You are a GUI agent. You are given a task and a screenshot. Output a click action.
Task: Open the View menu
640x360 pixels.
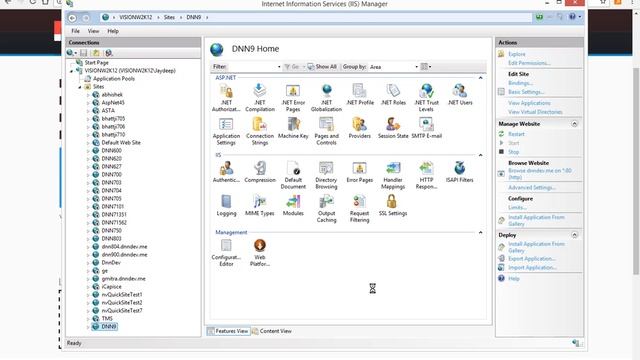(x=93, y=31)
